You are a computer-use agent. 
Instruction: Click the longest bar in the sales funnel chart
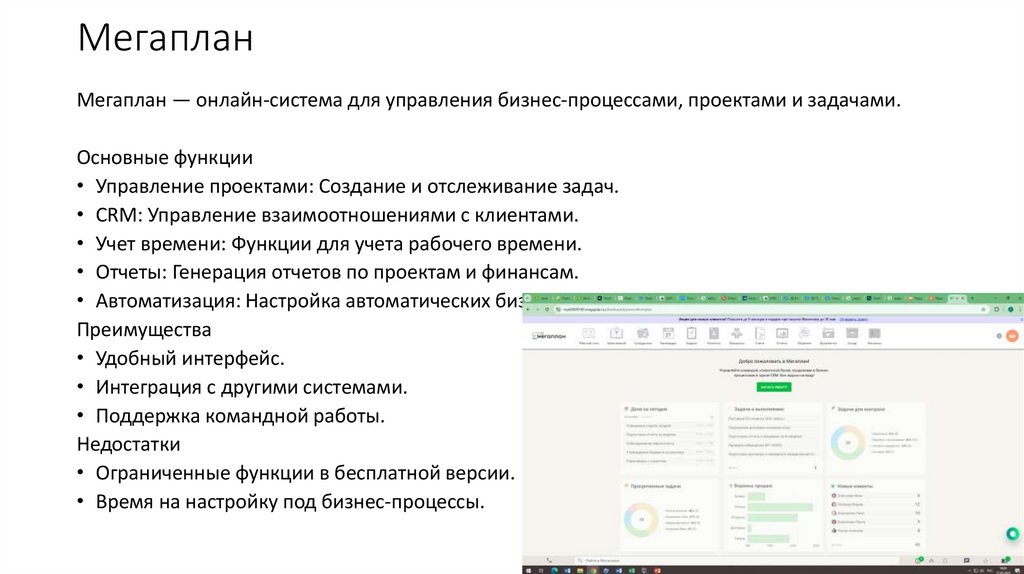780,507
